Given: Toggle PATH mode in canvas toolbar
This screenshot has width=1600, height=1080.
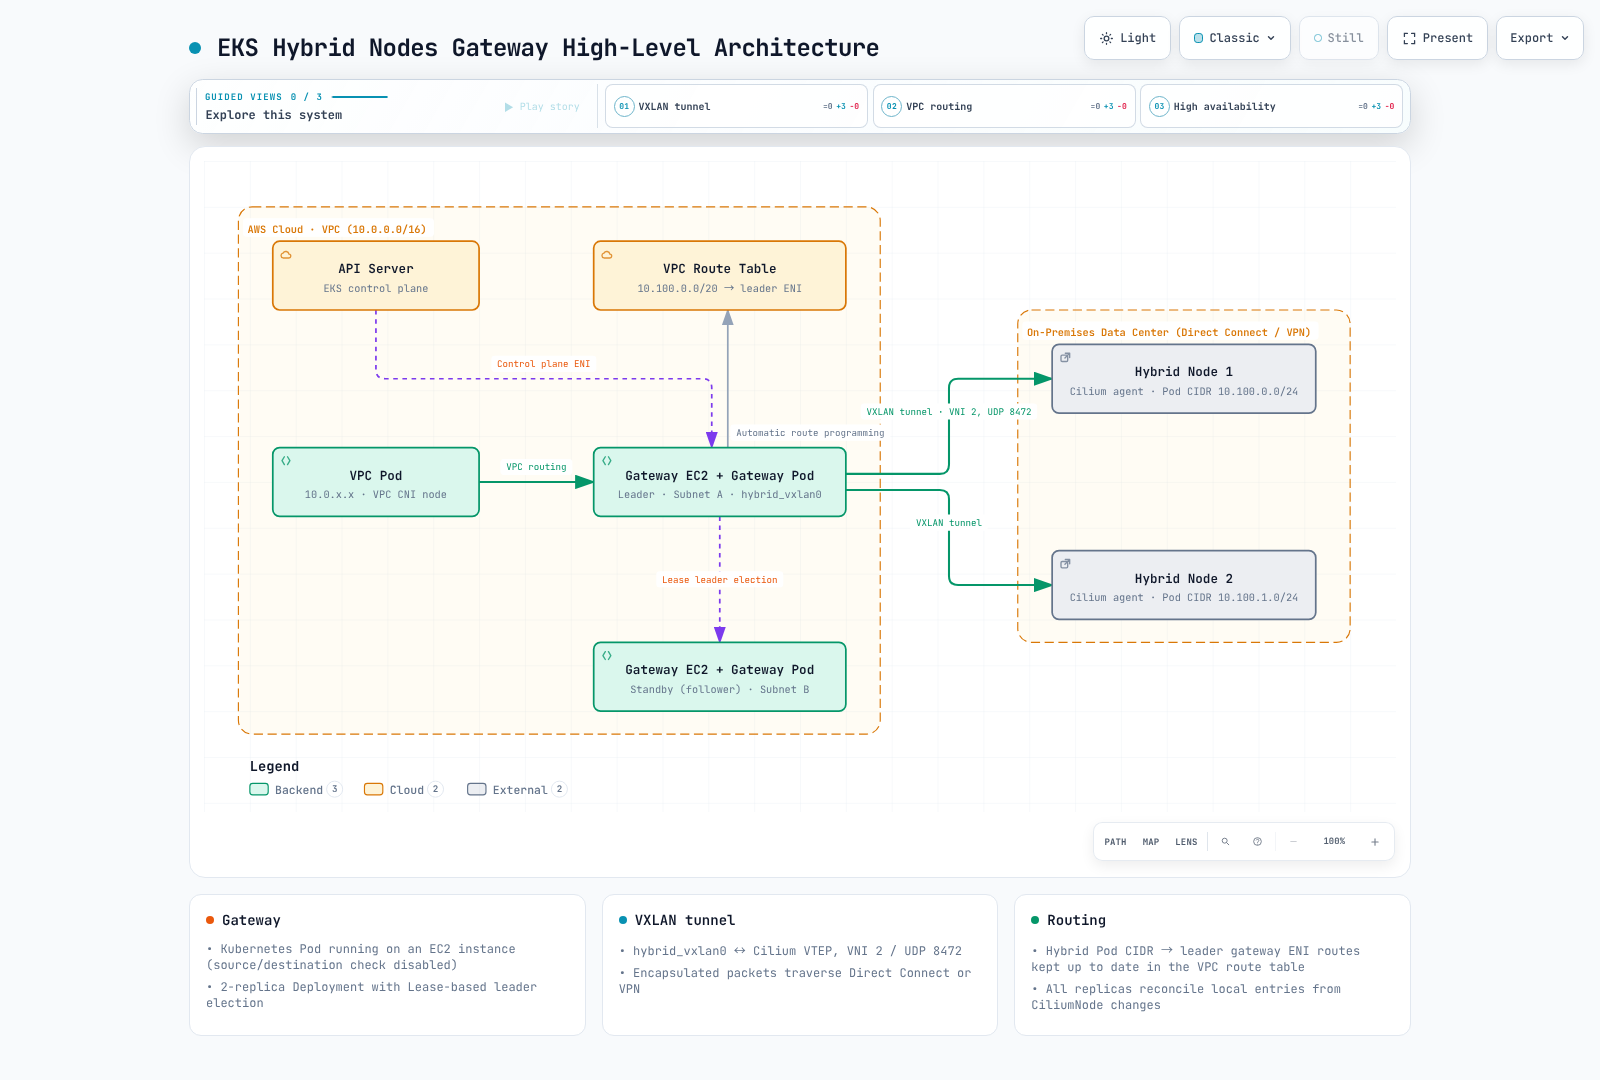Looking at the screenshot, I should coord(1115,842).
